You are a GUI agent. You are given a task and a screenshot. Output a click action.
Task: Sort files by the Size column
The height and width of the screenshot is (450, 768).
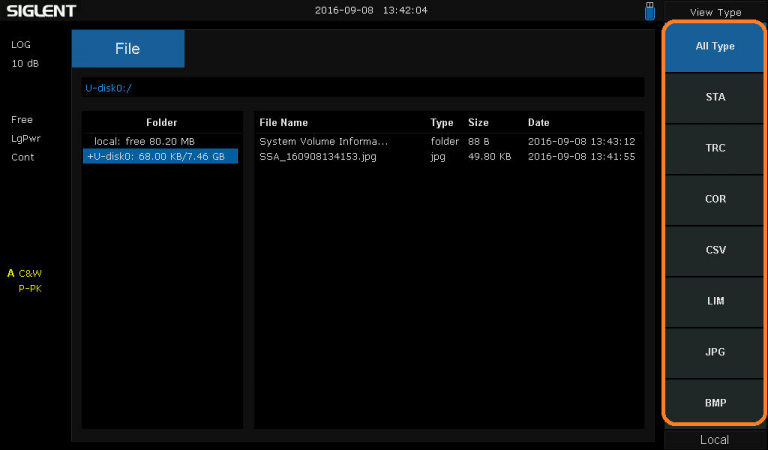click(x=478, y=122)
